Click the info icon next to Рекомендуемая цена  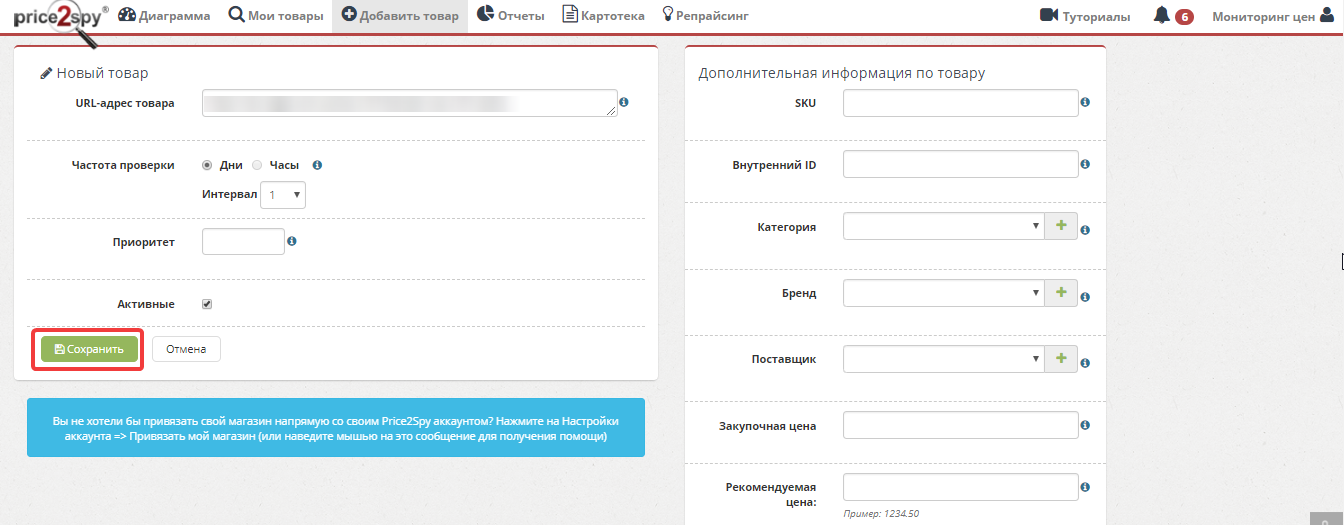tap(1085, 487)
